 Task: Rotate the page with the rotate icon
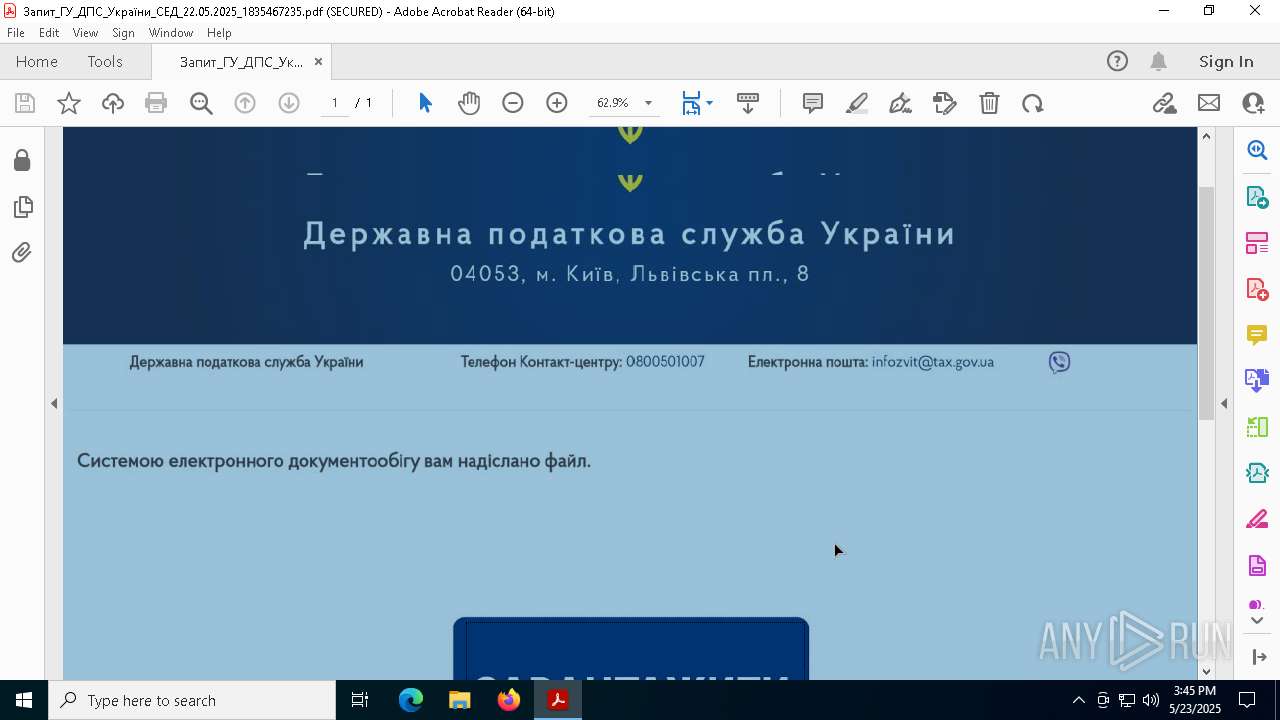point(1033,103)
